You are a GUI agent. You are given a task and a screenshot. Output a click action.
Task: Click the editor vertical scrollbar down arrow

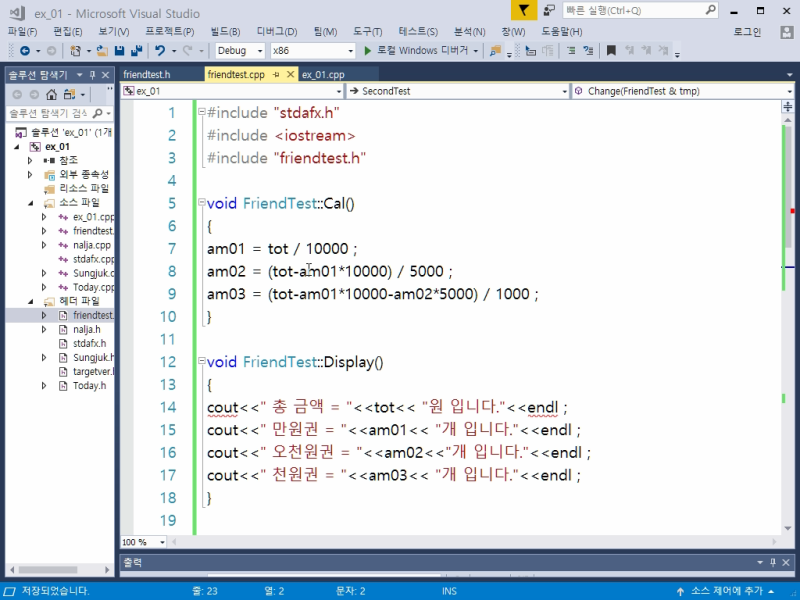(787, 529)
